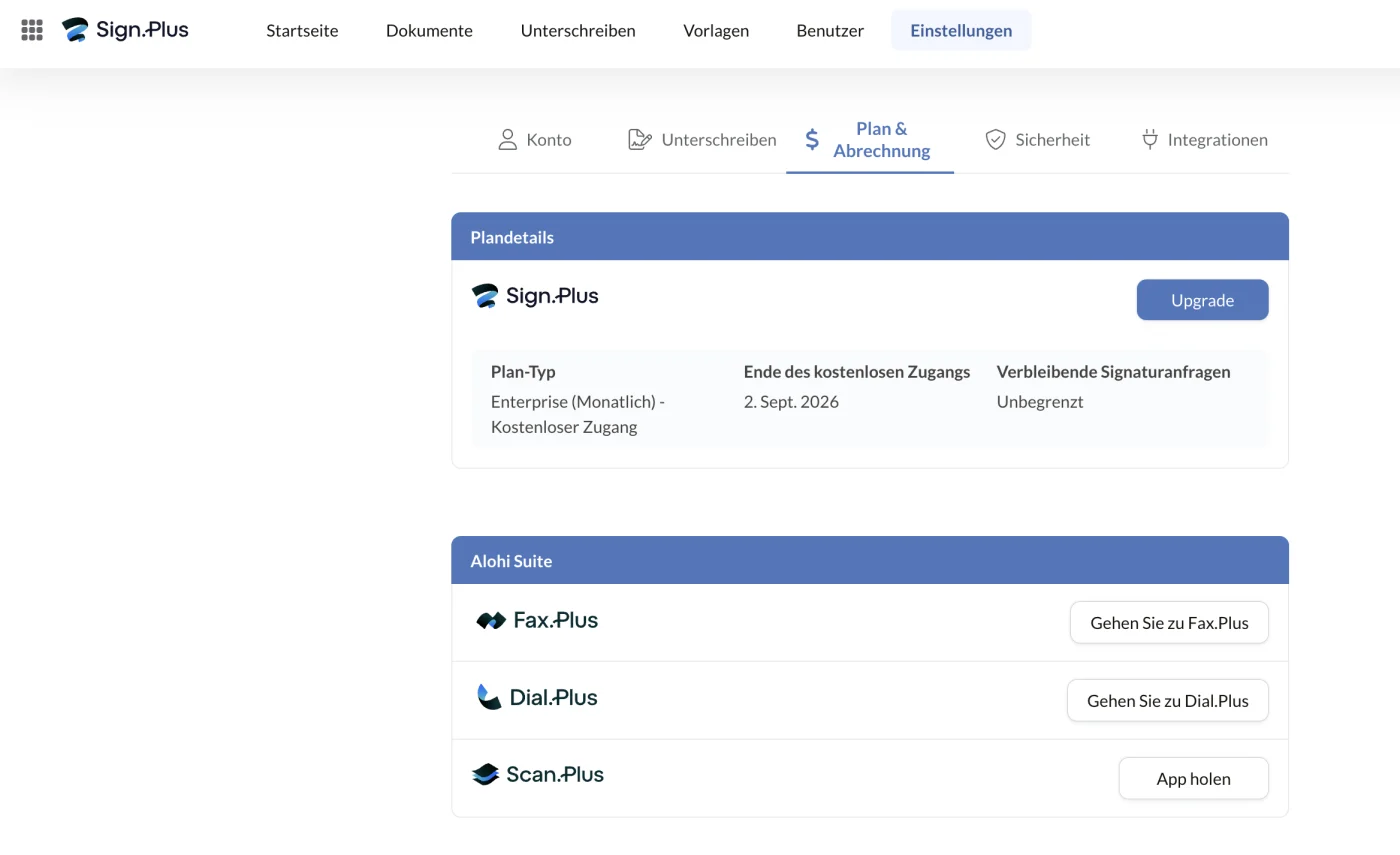
Task: Click the Verbleibende Signaturanfragen label
Action: (x=1113, y=371)
